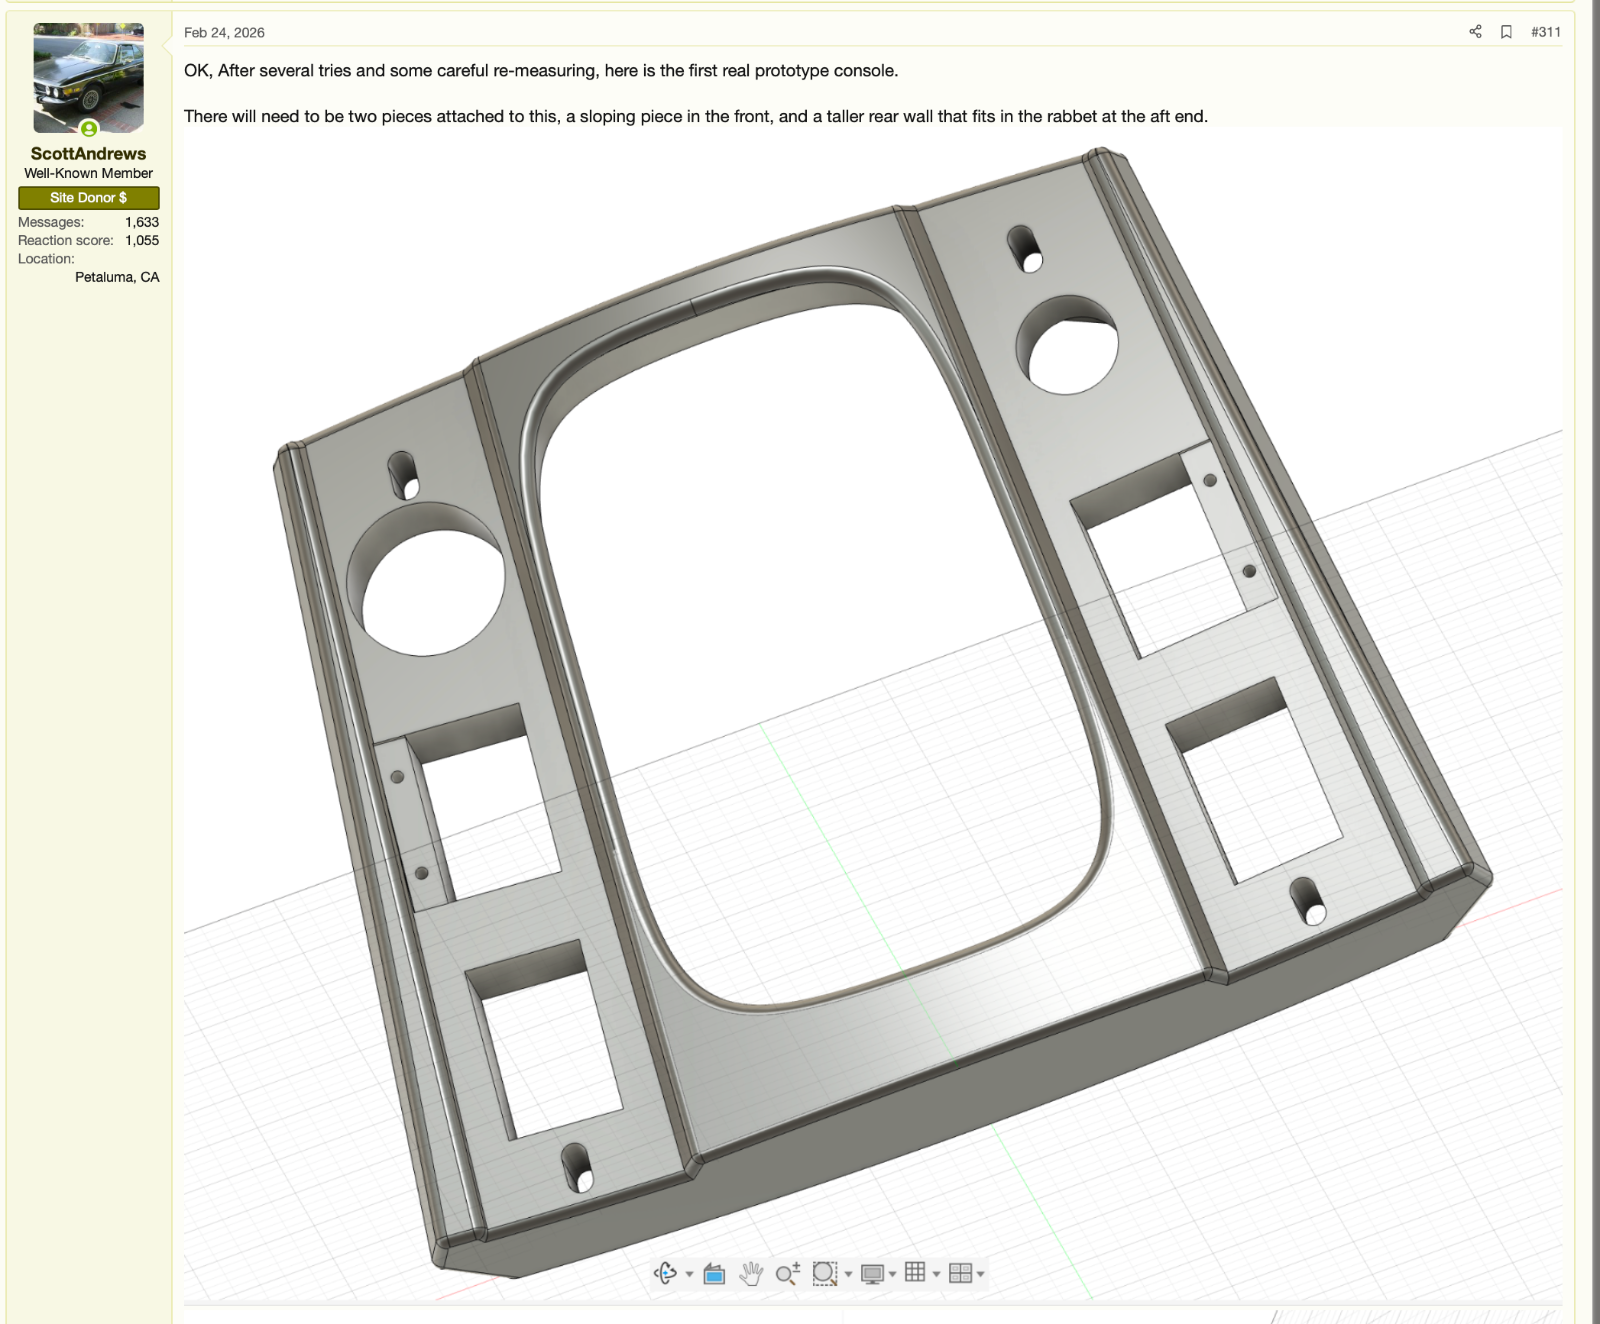The width and height of the screenshot is (1600, 1324).
Task: Click the Zoom Window fit icon
Action: 824,1273
